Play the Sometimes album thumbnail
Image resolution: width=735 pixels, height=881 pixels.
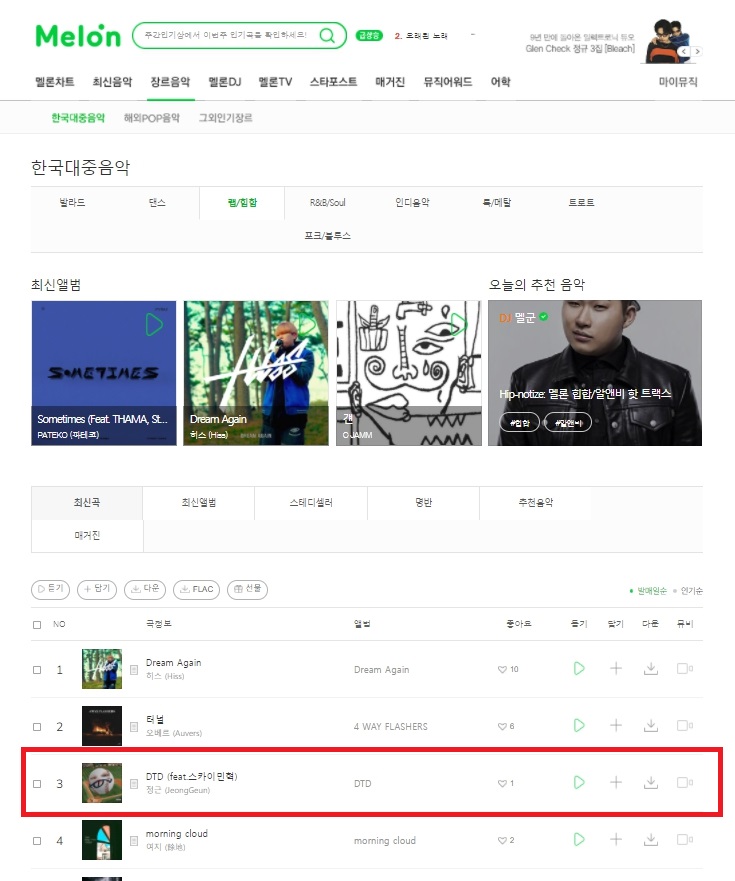(154, 325)
